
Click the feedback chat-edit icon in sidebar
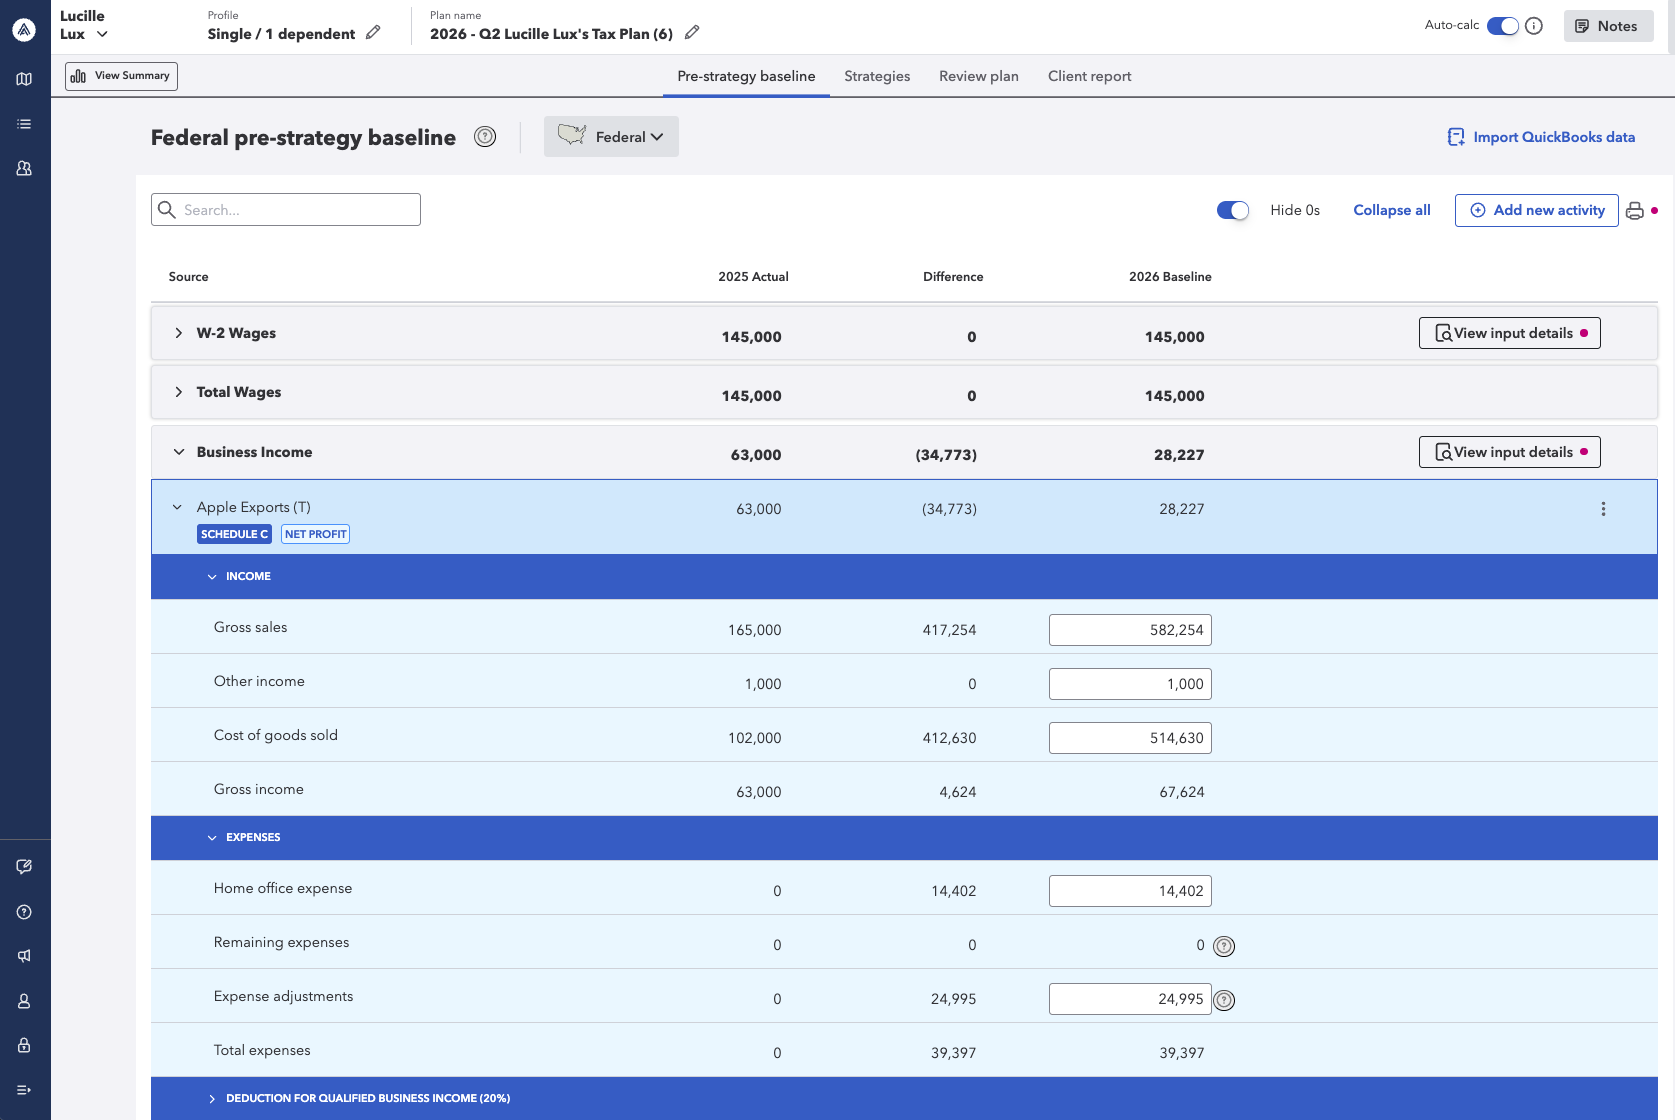[x=24, y=867]
